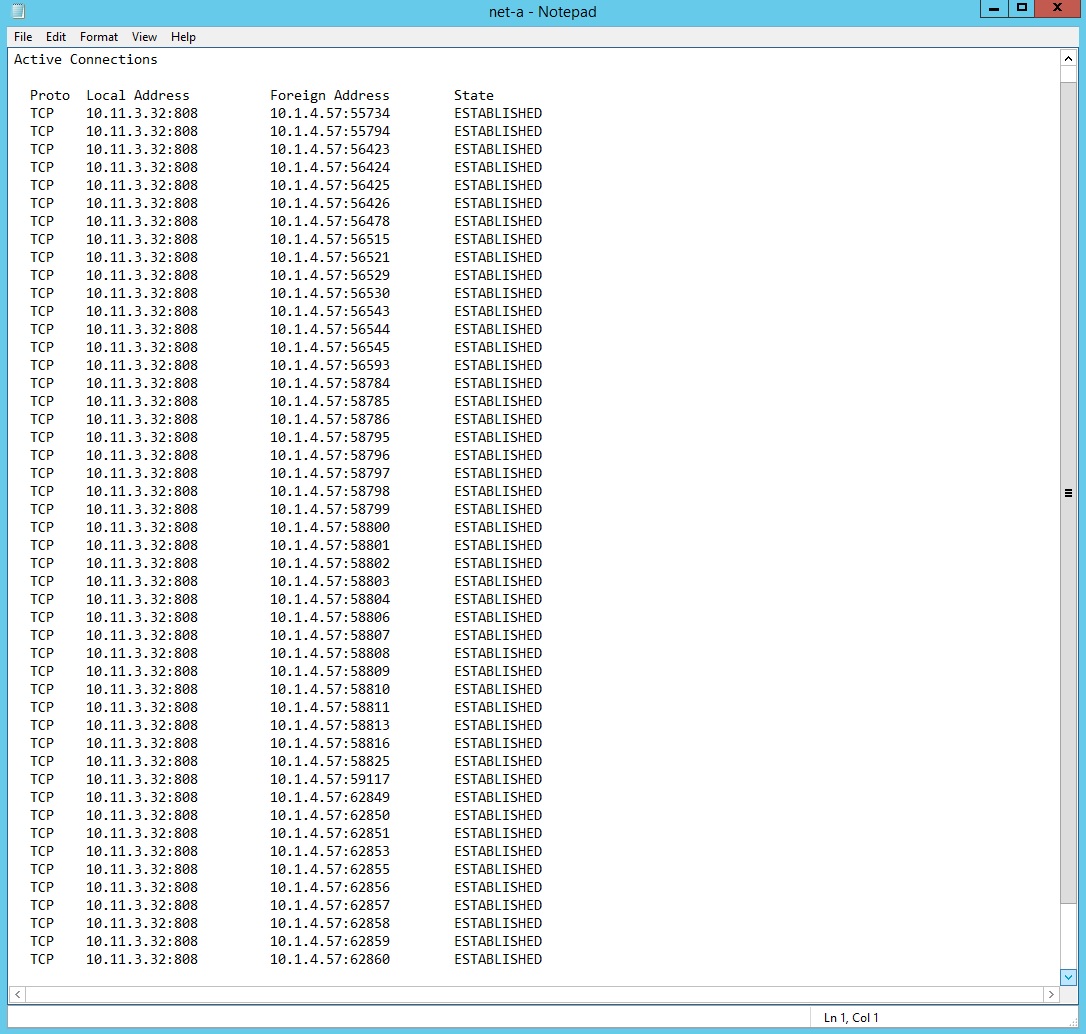This screenshot has width=1086, height=1034.
Task: Click the 'Local Address' column header
Action: click(x=137, y=96)
